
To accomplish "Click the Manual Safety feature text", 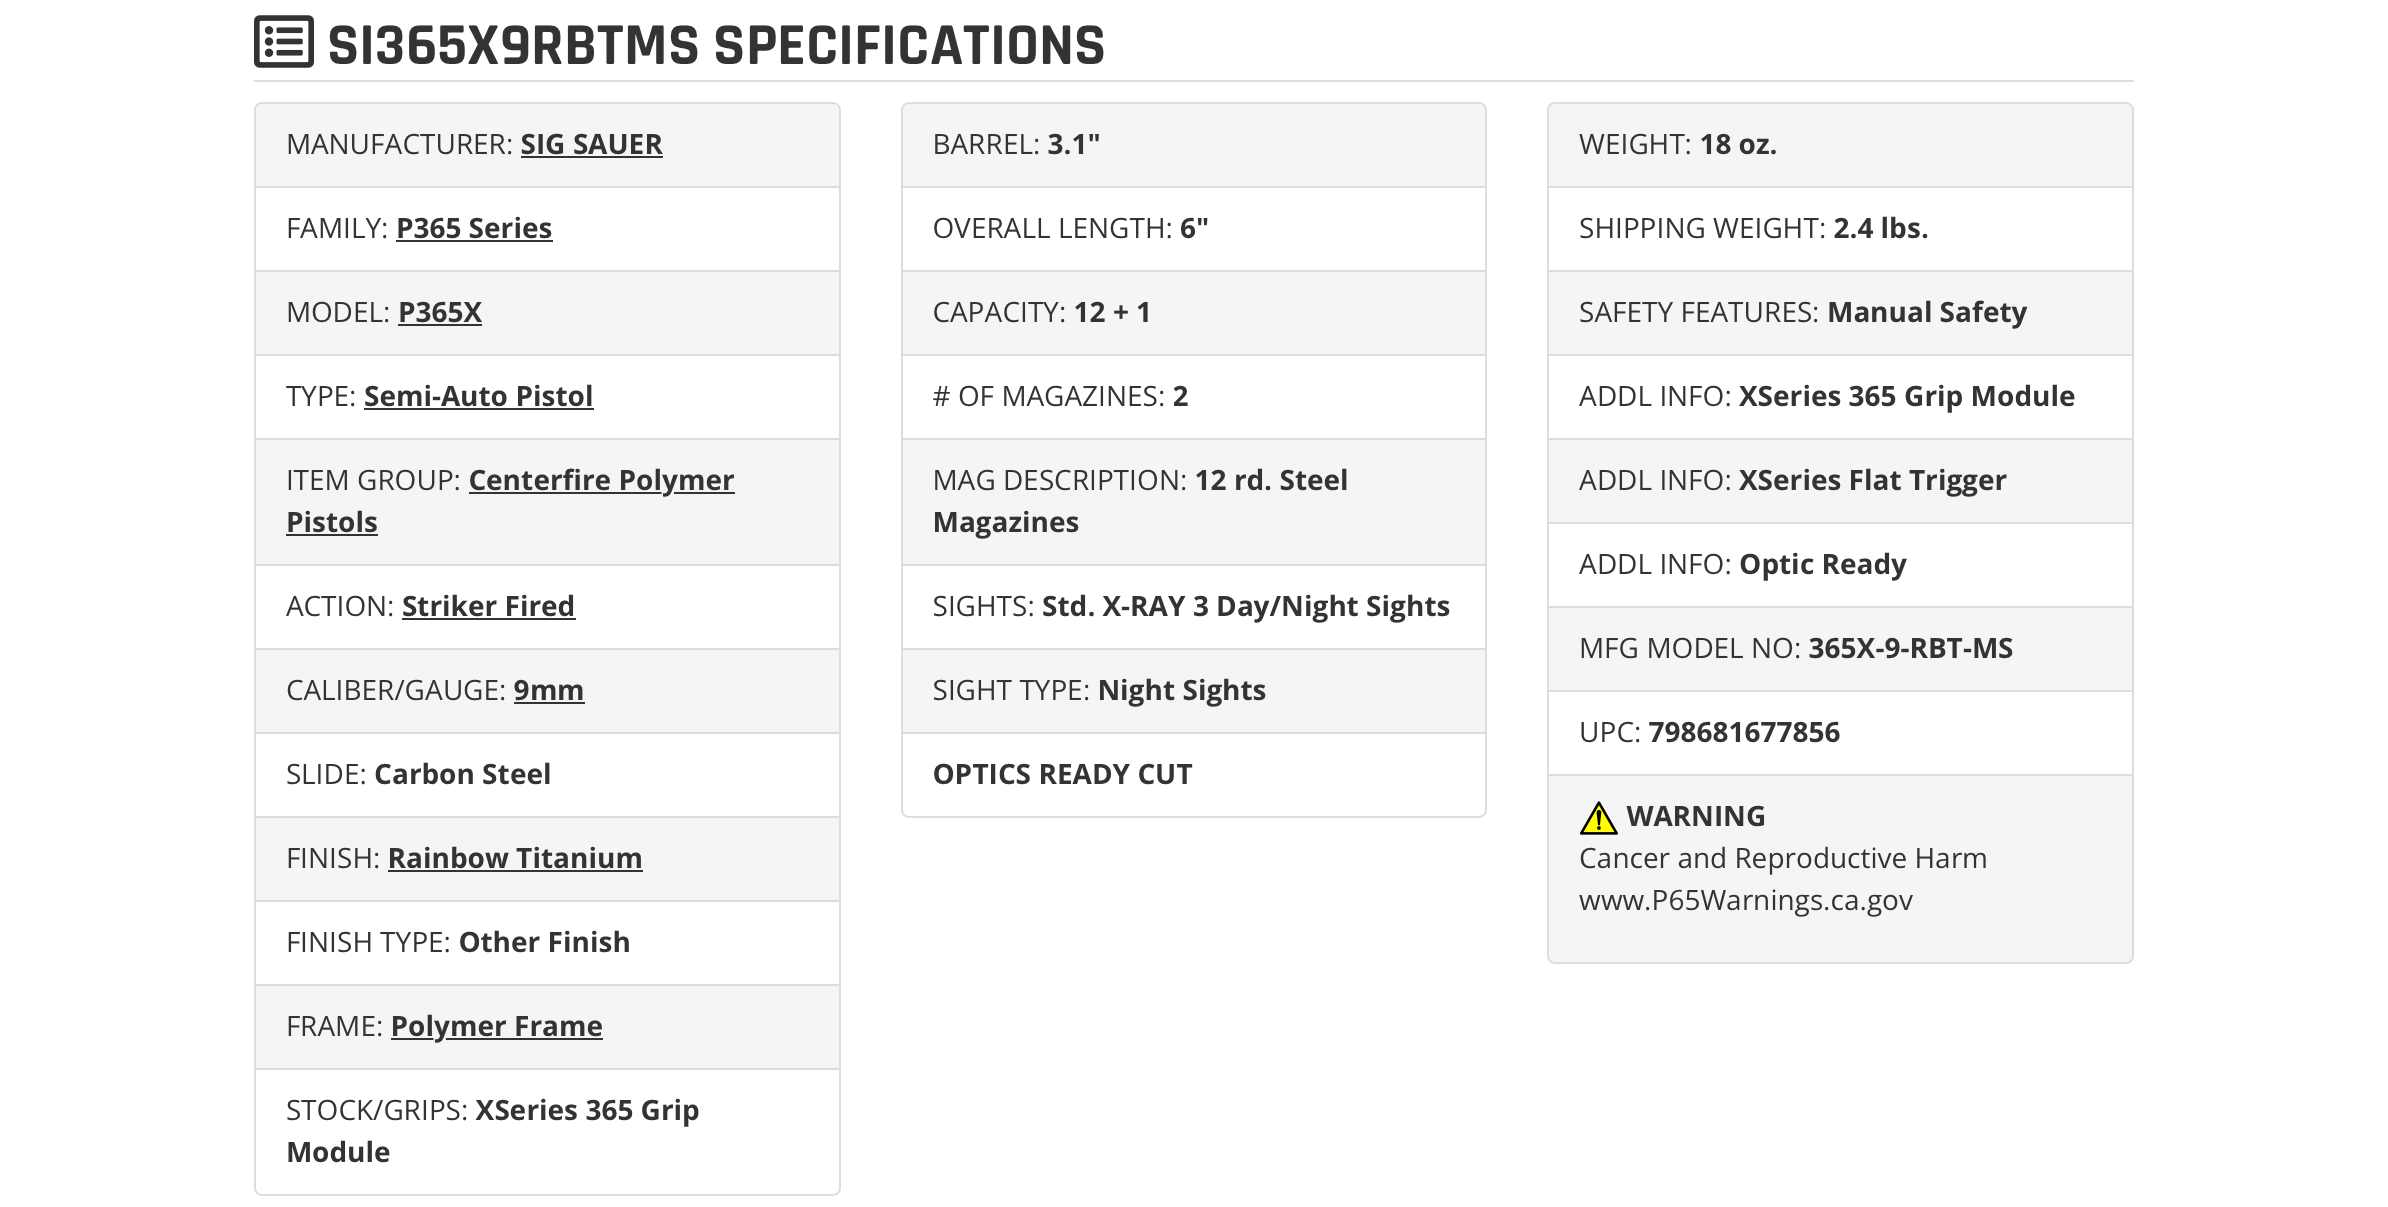I will tap(1927, 312).
